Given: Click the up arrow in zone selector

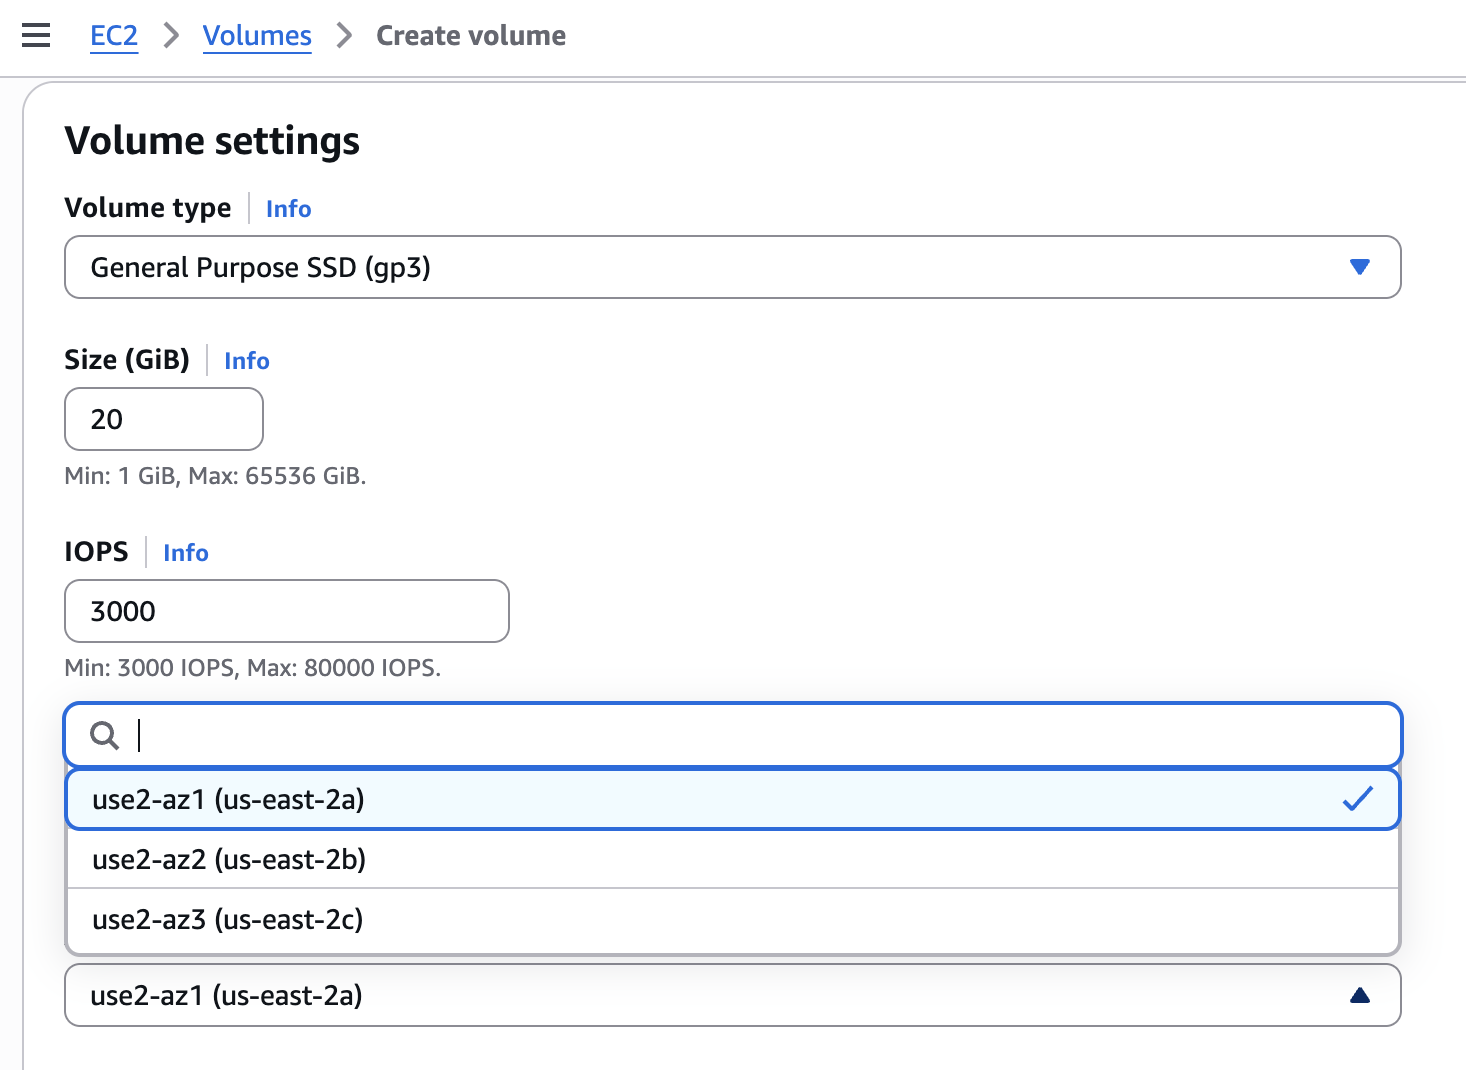Looking at the screenshot, I should (x=1359, y=995).
